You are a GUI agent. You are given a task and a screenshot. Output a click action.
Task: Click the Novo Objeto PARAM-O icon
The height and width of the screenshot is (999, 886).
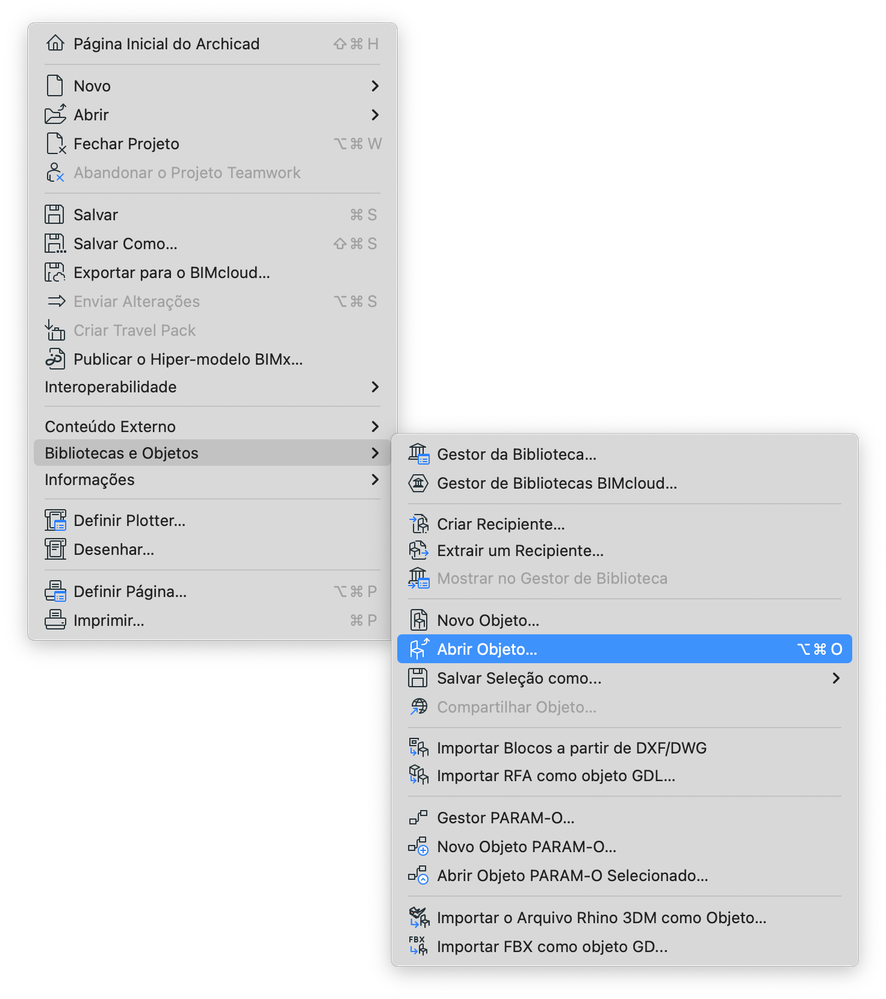tap(418, 846)
